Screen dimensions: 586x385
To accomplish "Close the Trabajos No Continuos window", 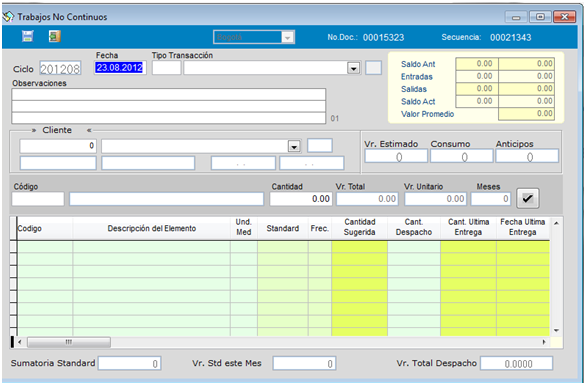I will coord(564,17).
